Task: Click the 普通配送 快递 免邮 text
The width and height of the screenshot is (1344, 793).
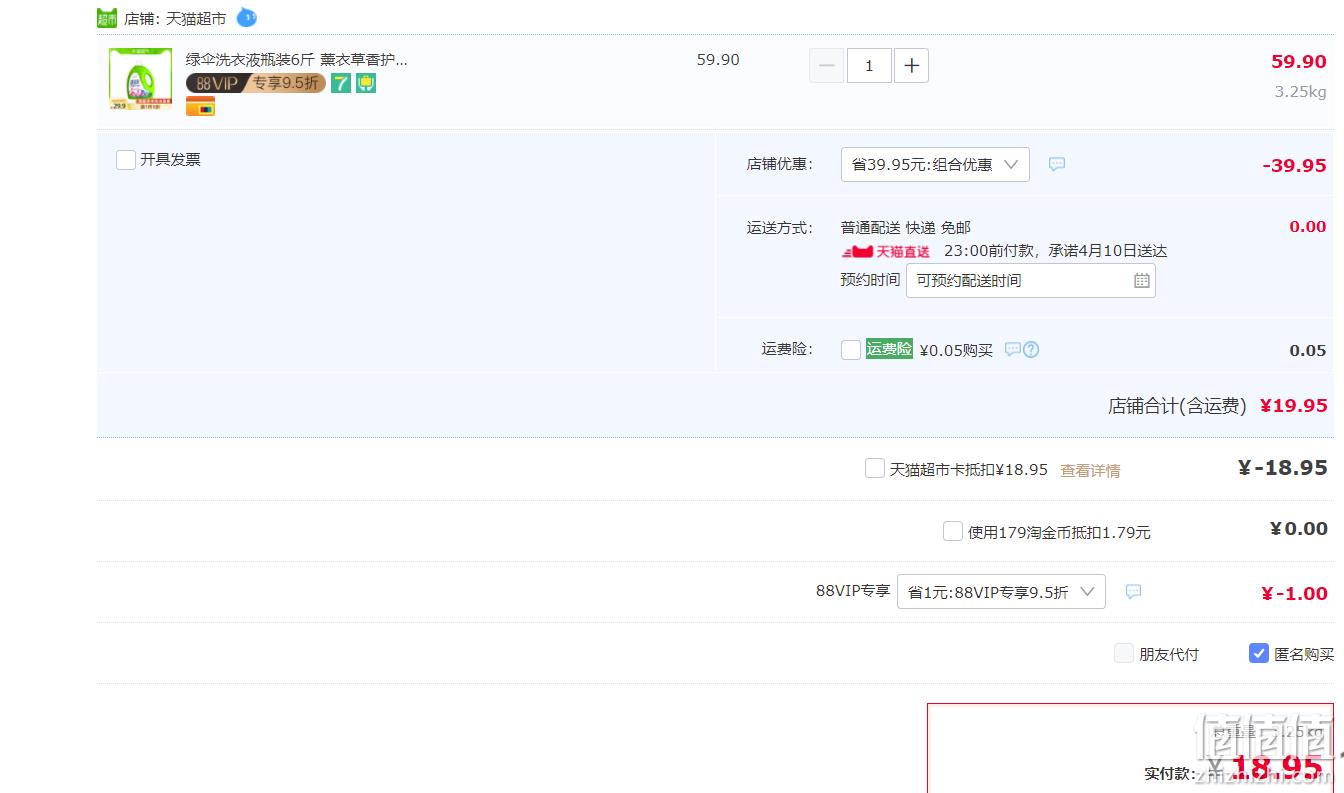Action: 906,228
